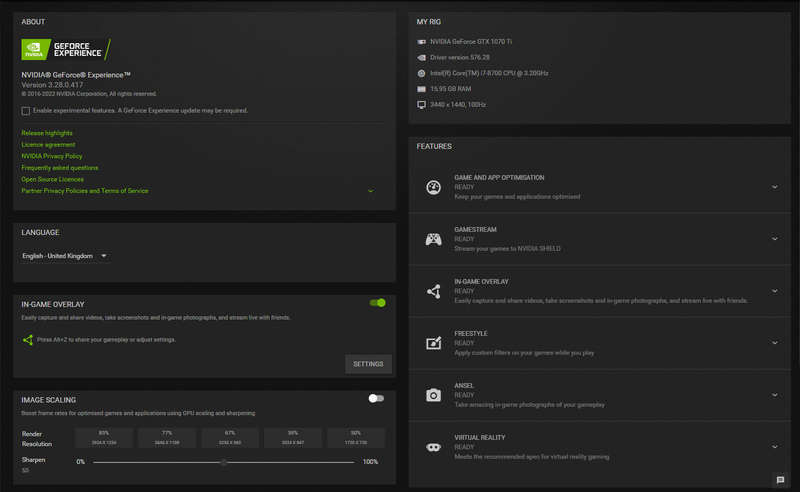Expand the Gamestream feature chevron

tap(774, 239)
